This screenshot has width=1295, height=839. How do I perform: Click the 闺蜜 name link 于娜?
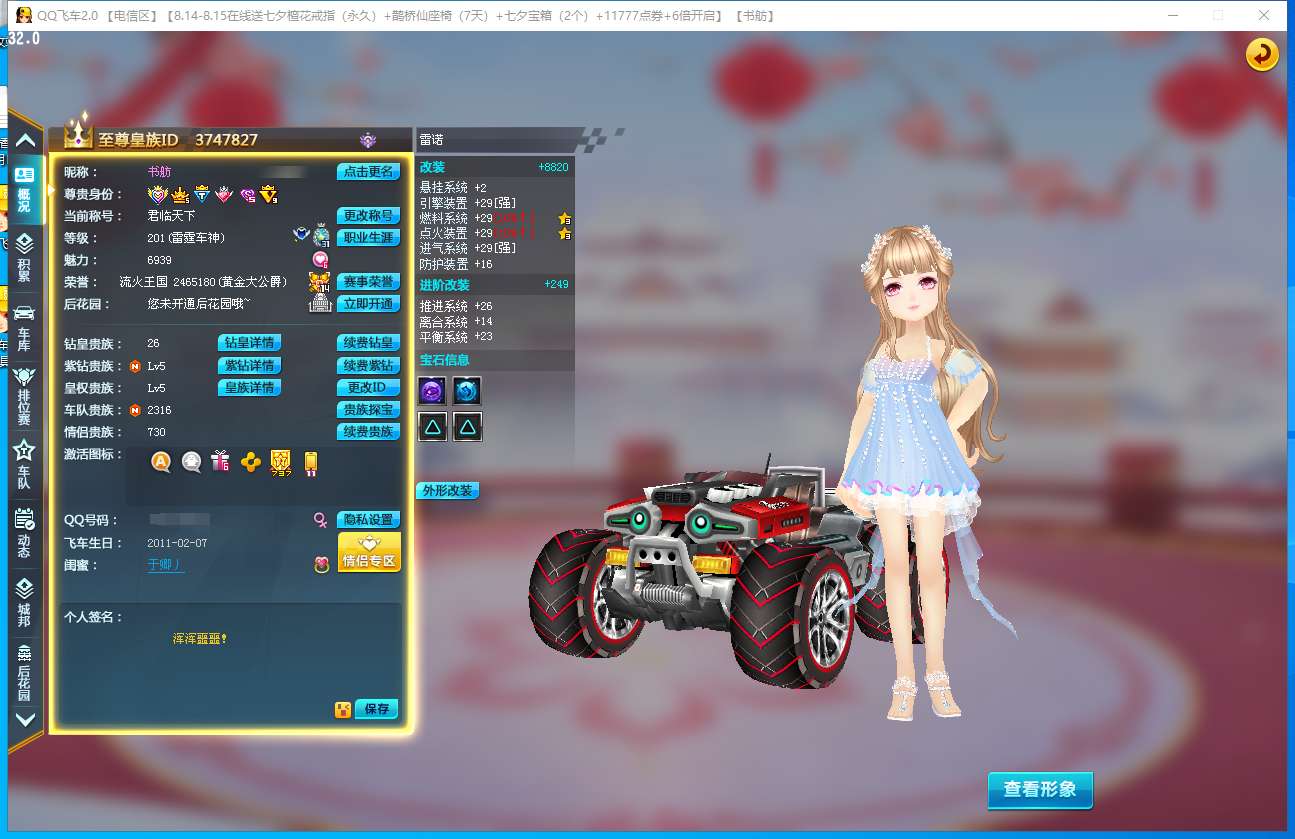click(166, 565)
